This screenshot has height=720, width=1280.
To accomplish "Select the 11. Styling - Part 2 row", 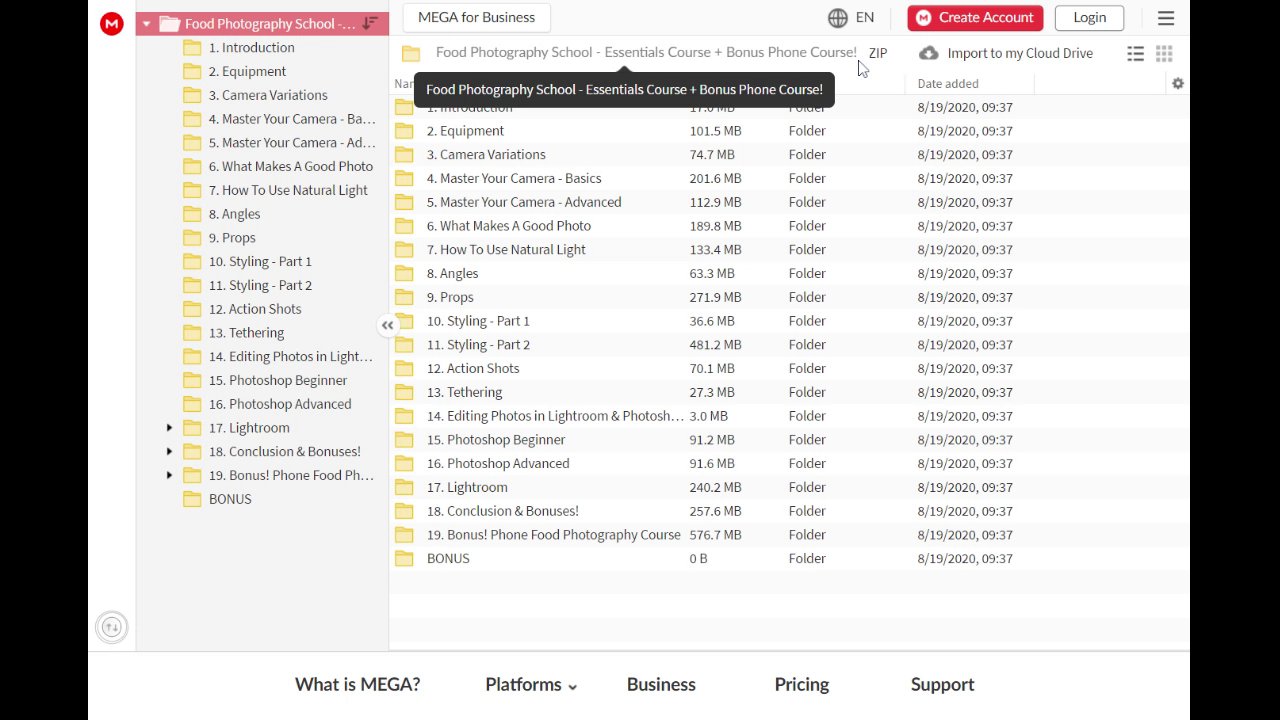I will point(789,345).
